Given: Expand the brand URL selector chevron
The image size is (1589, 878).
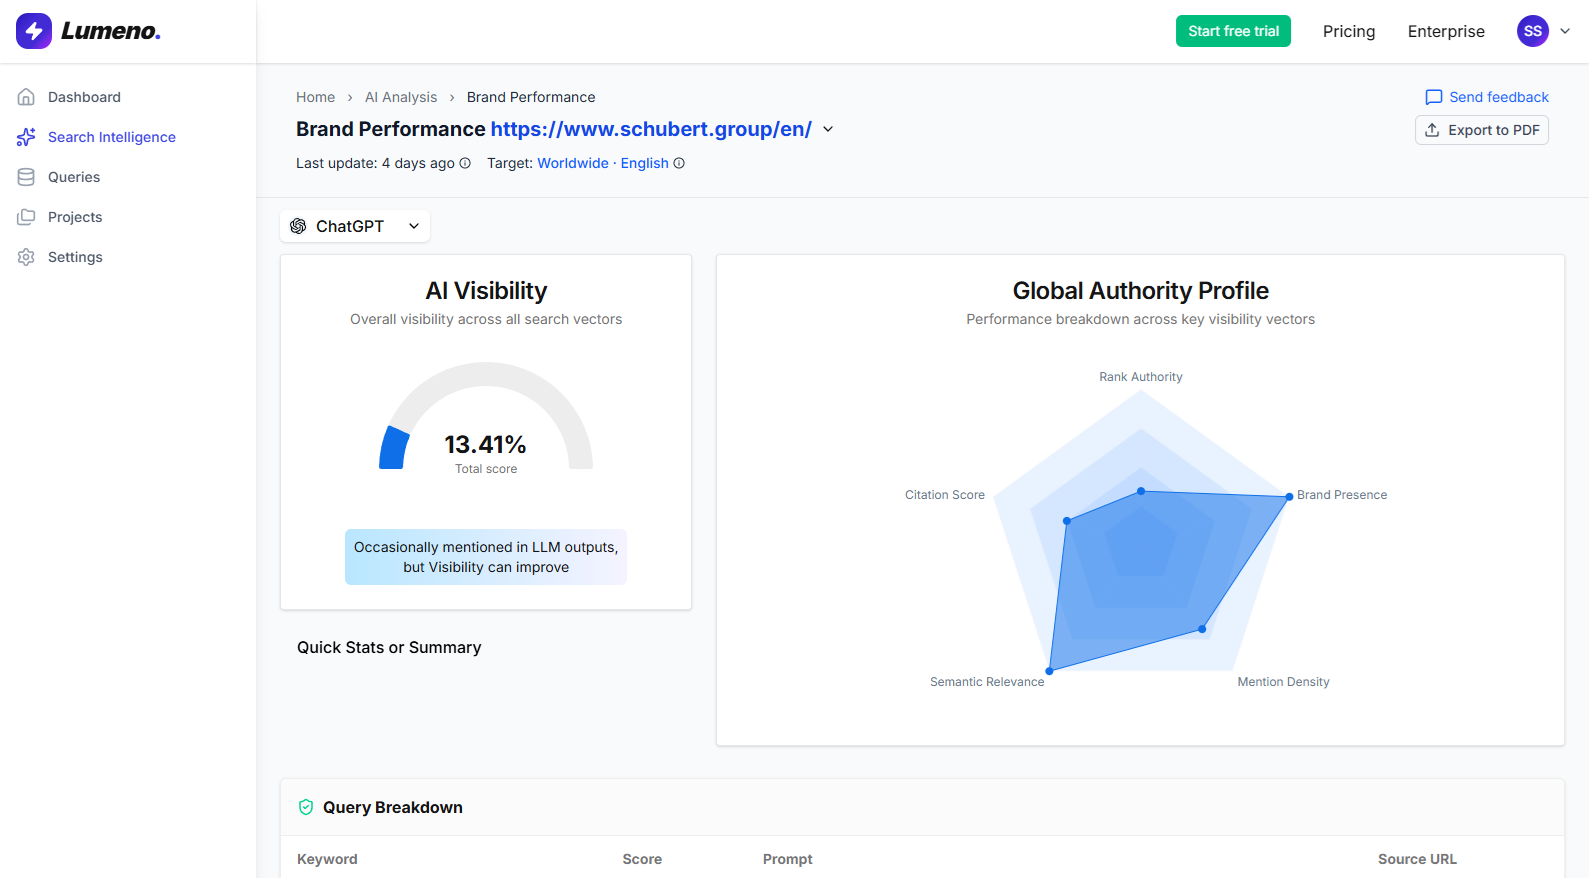Looking at the screenshot, I should pyautogui.click(x=828, y=129).
